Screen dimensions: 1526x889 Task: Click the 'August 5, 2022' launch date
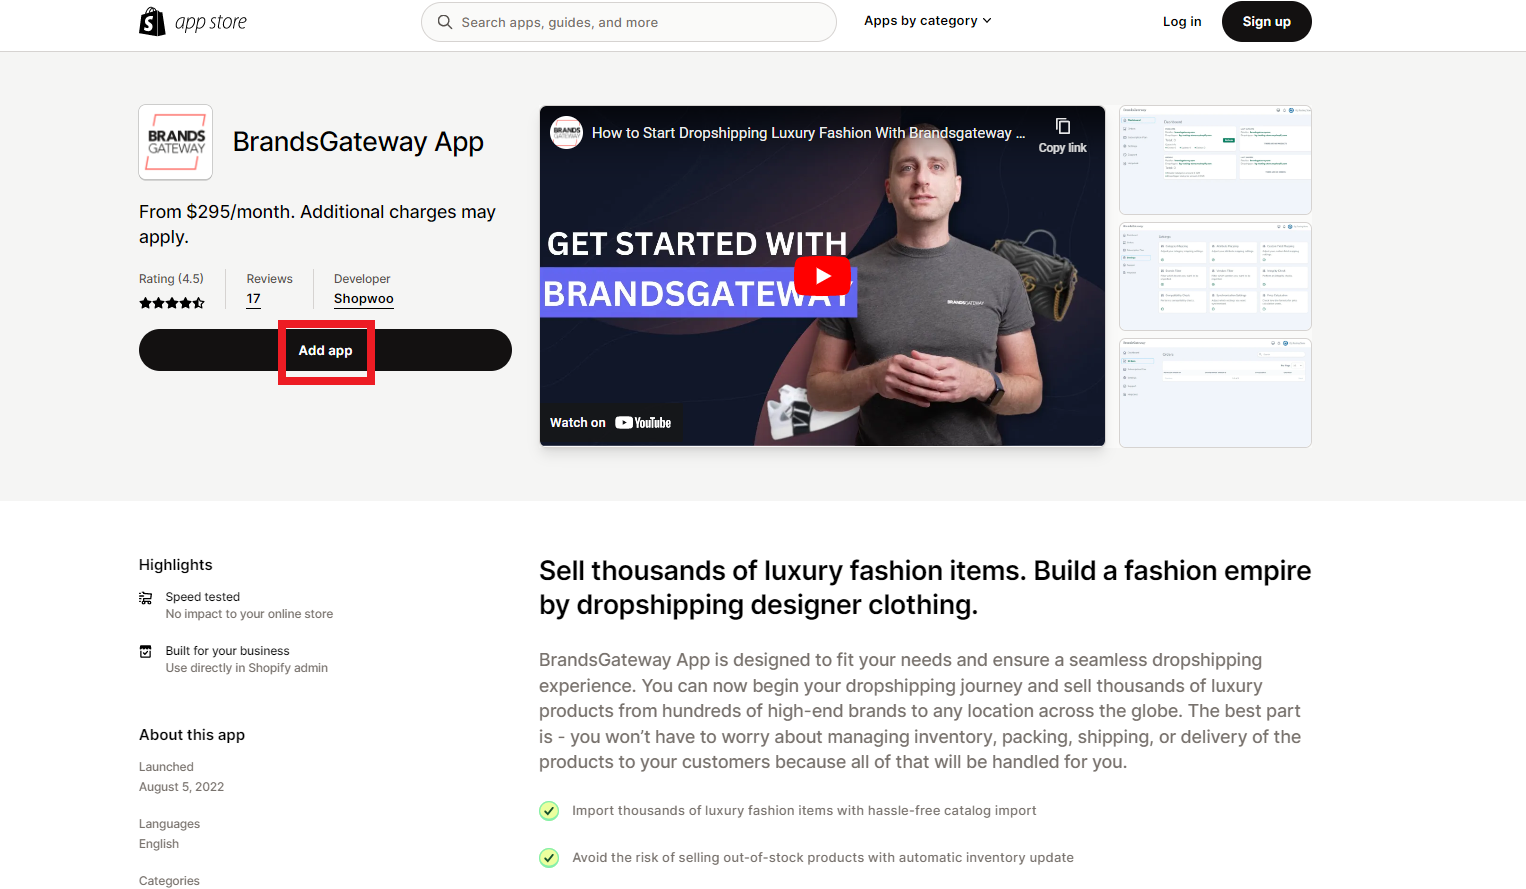point(181,787)
